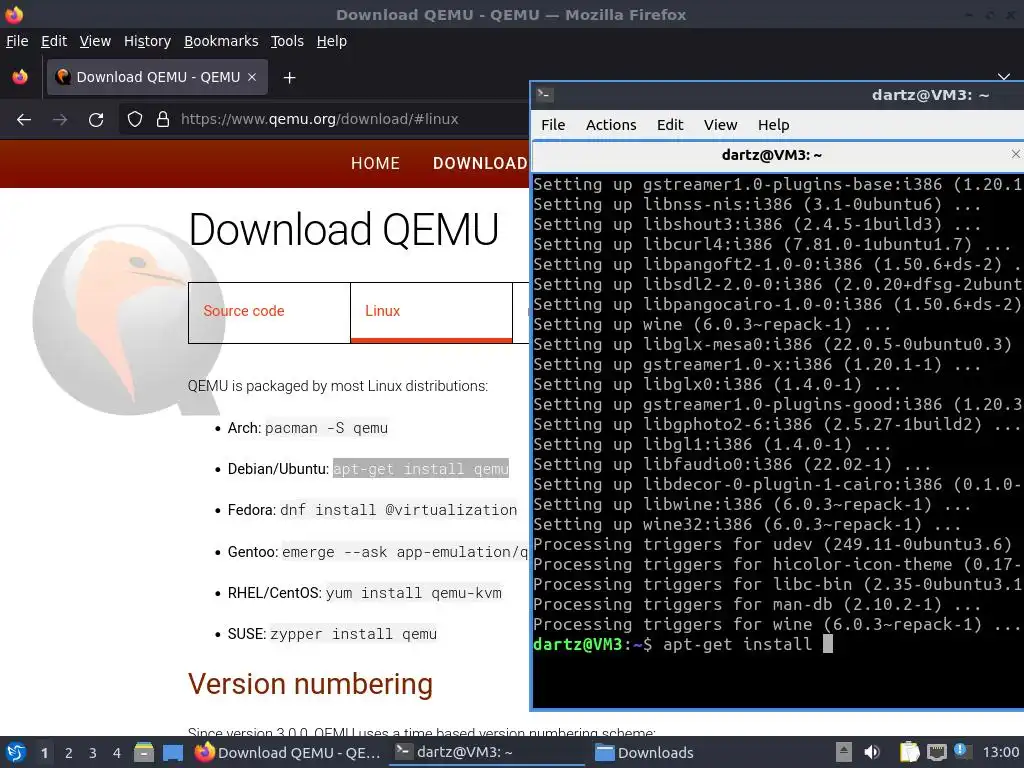The height and width of the screenshot is (768, 1024).
Task: Click the 13:00 clock on the taskbar
Action: click(x=1000, y=752)
